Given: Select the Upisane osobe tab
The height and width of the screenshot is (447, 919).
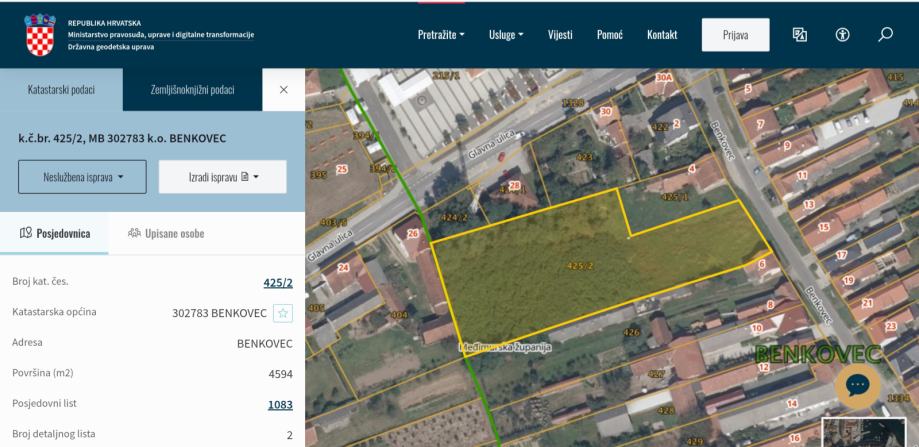Looking at the screenshot, I should (x=166, y=233).
